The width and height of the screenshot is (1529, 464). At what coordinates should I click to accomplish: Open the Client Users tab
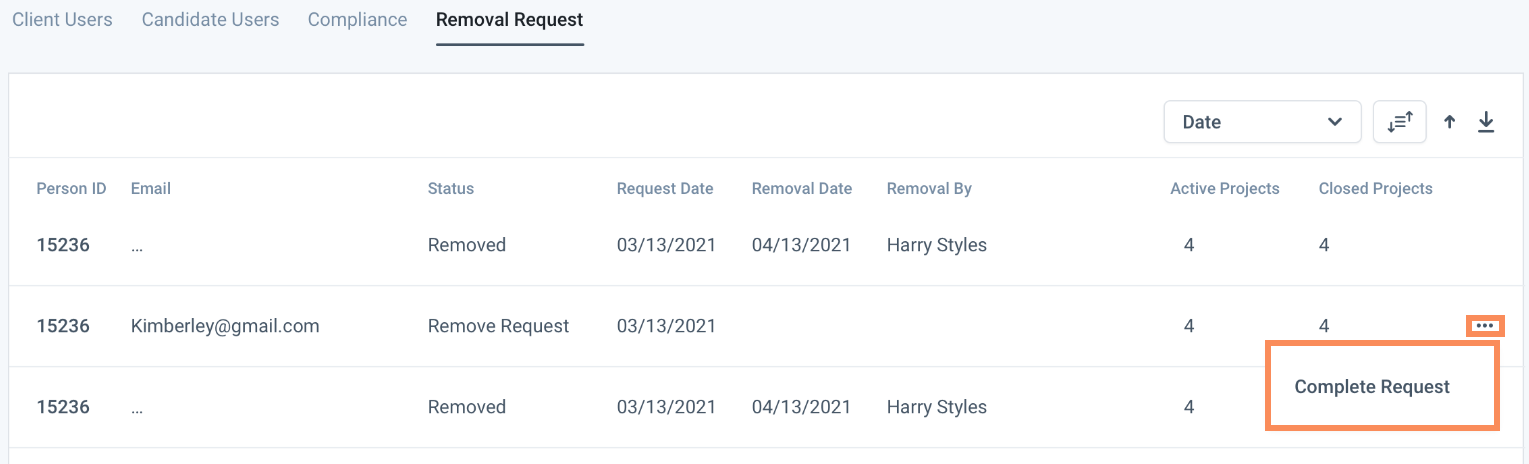click(x=62, y=20)
